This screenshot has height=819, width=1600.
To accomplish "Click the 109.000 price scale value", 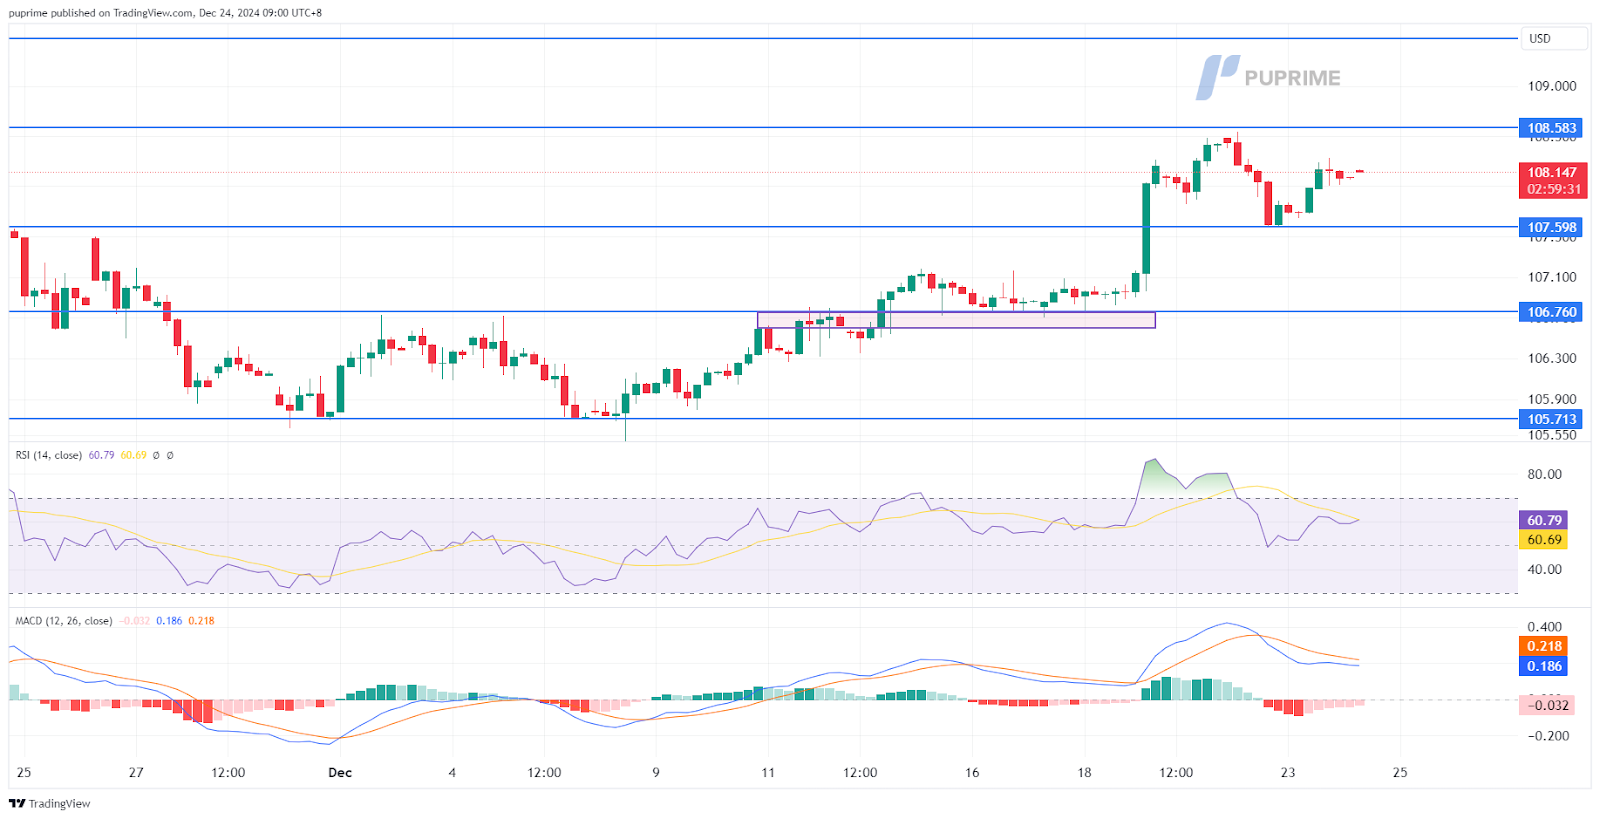I will [1551, 86].
